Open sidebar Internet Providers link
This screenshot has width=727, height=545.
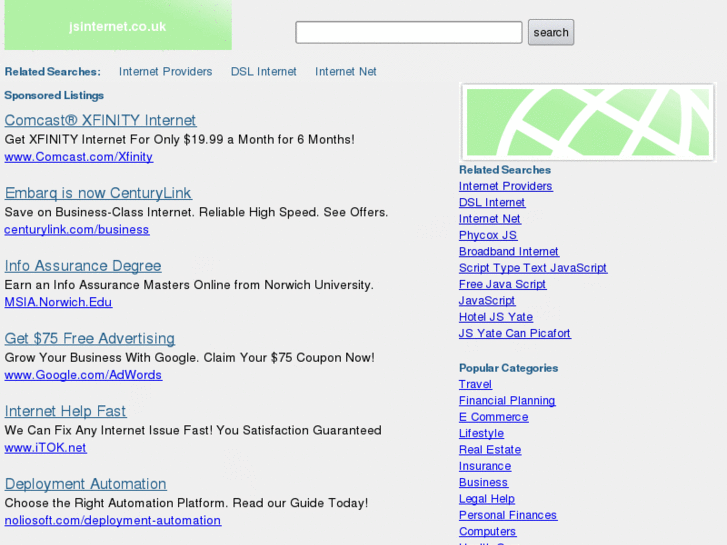pyautogui.click(x=506, y=186)
